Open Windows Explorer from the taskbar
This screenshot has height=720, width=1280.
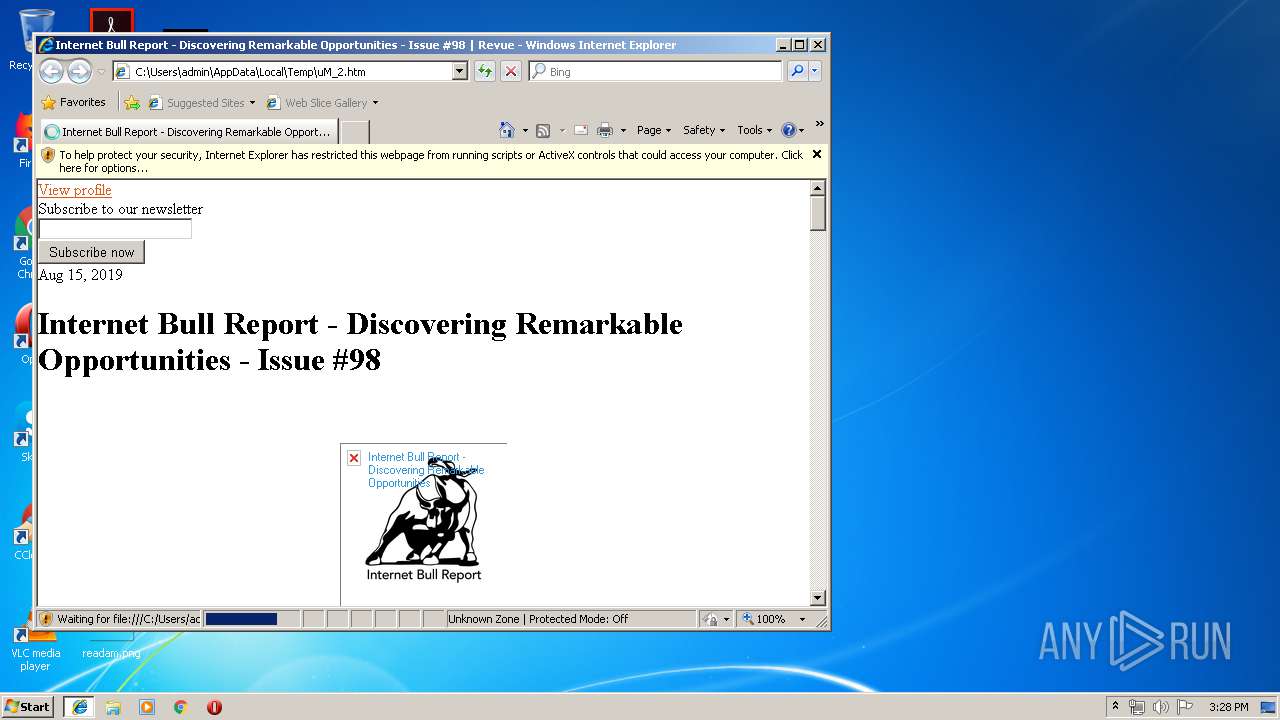pyautogui.click(x=113, y=707)
